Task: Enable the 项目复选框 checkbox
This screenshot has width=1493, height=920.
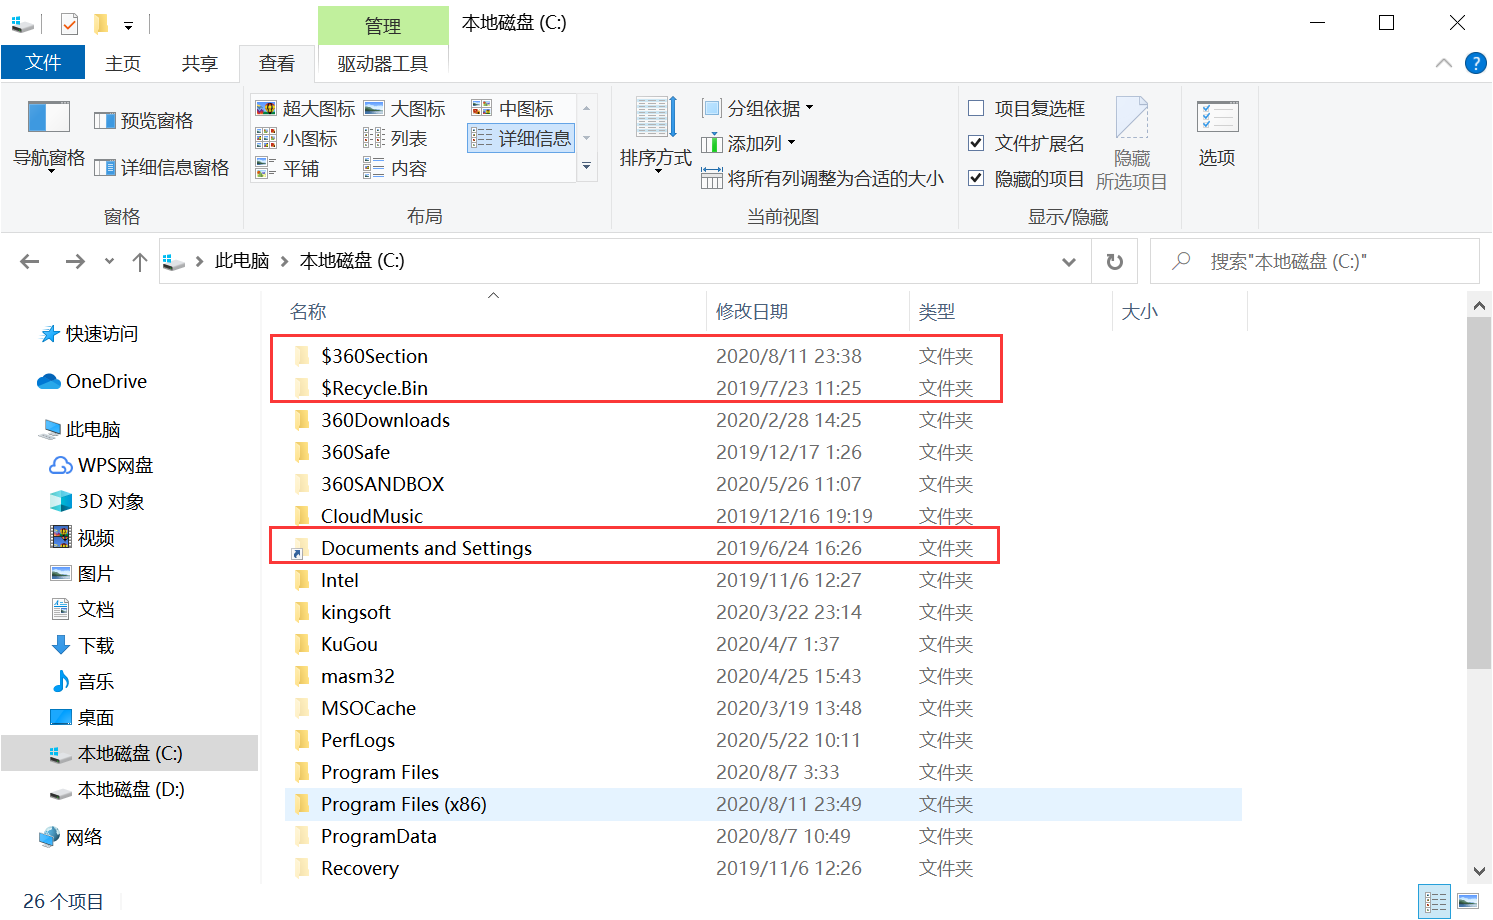Action: [x=976, y=108]
